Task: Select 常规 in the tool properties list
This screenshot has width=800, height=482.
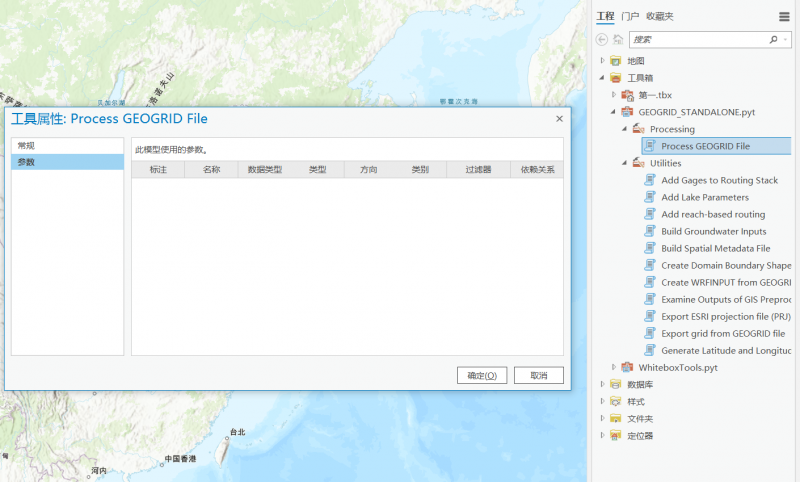Action: (27, 146)
